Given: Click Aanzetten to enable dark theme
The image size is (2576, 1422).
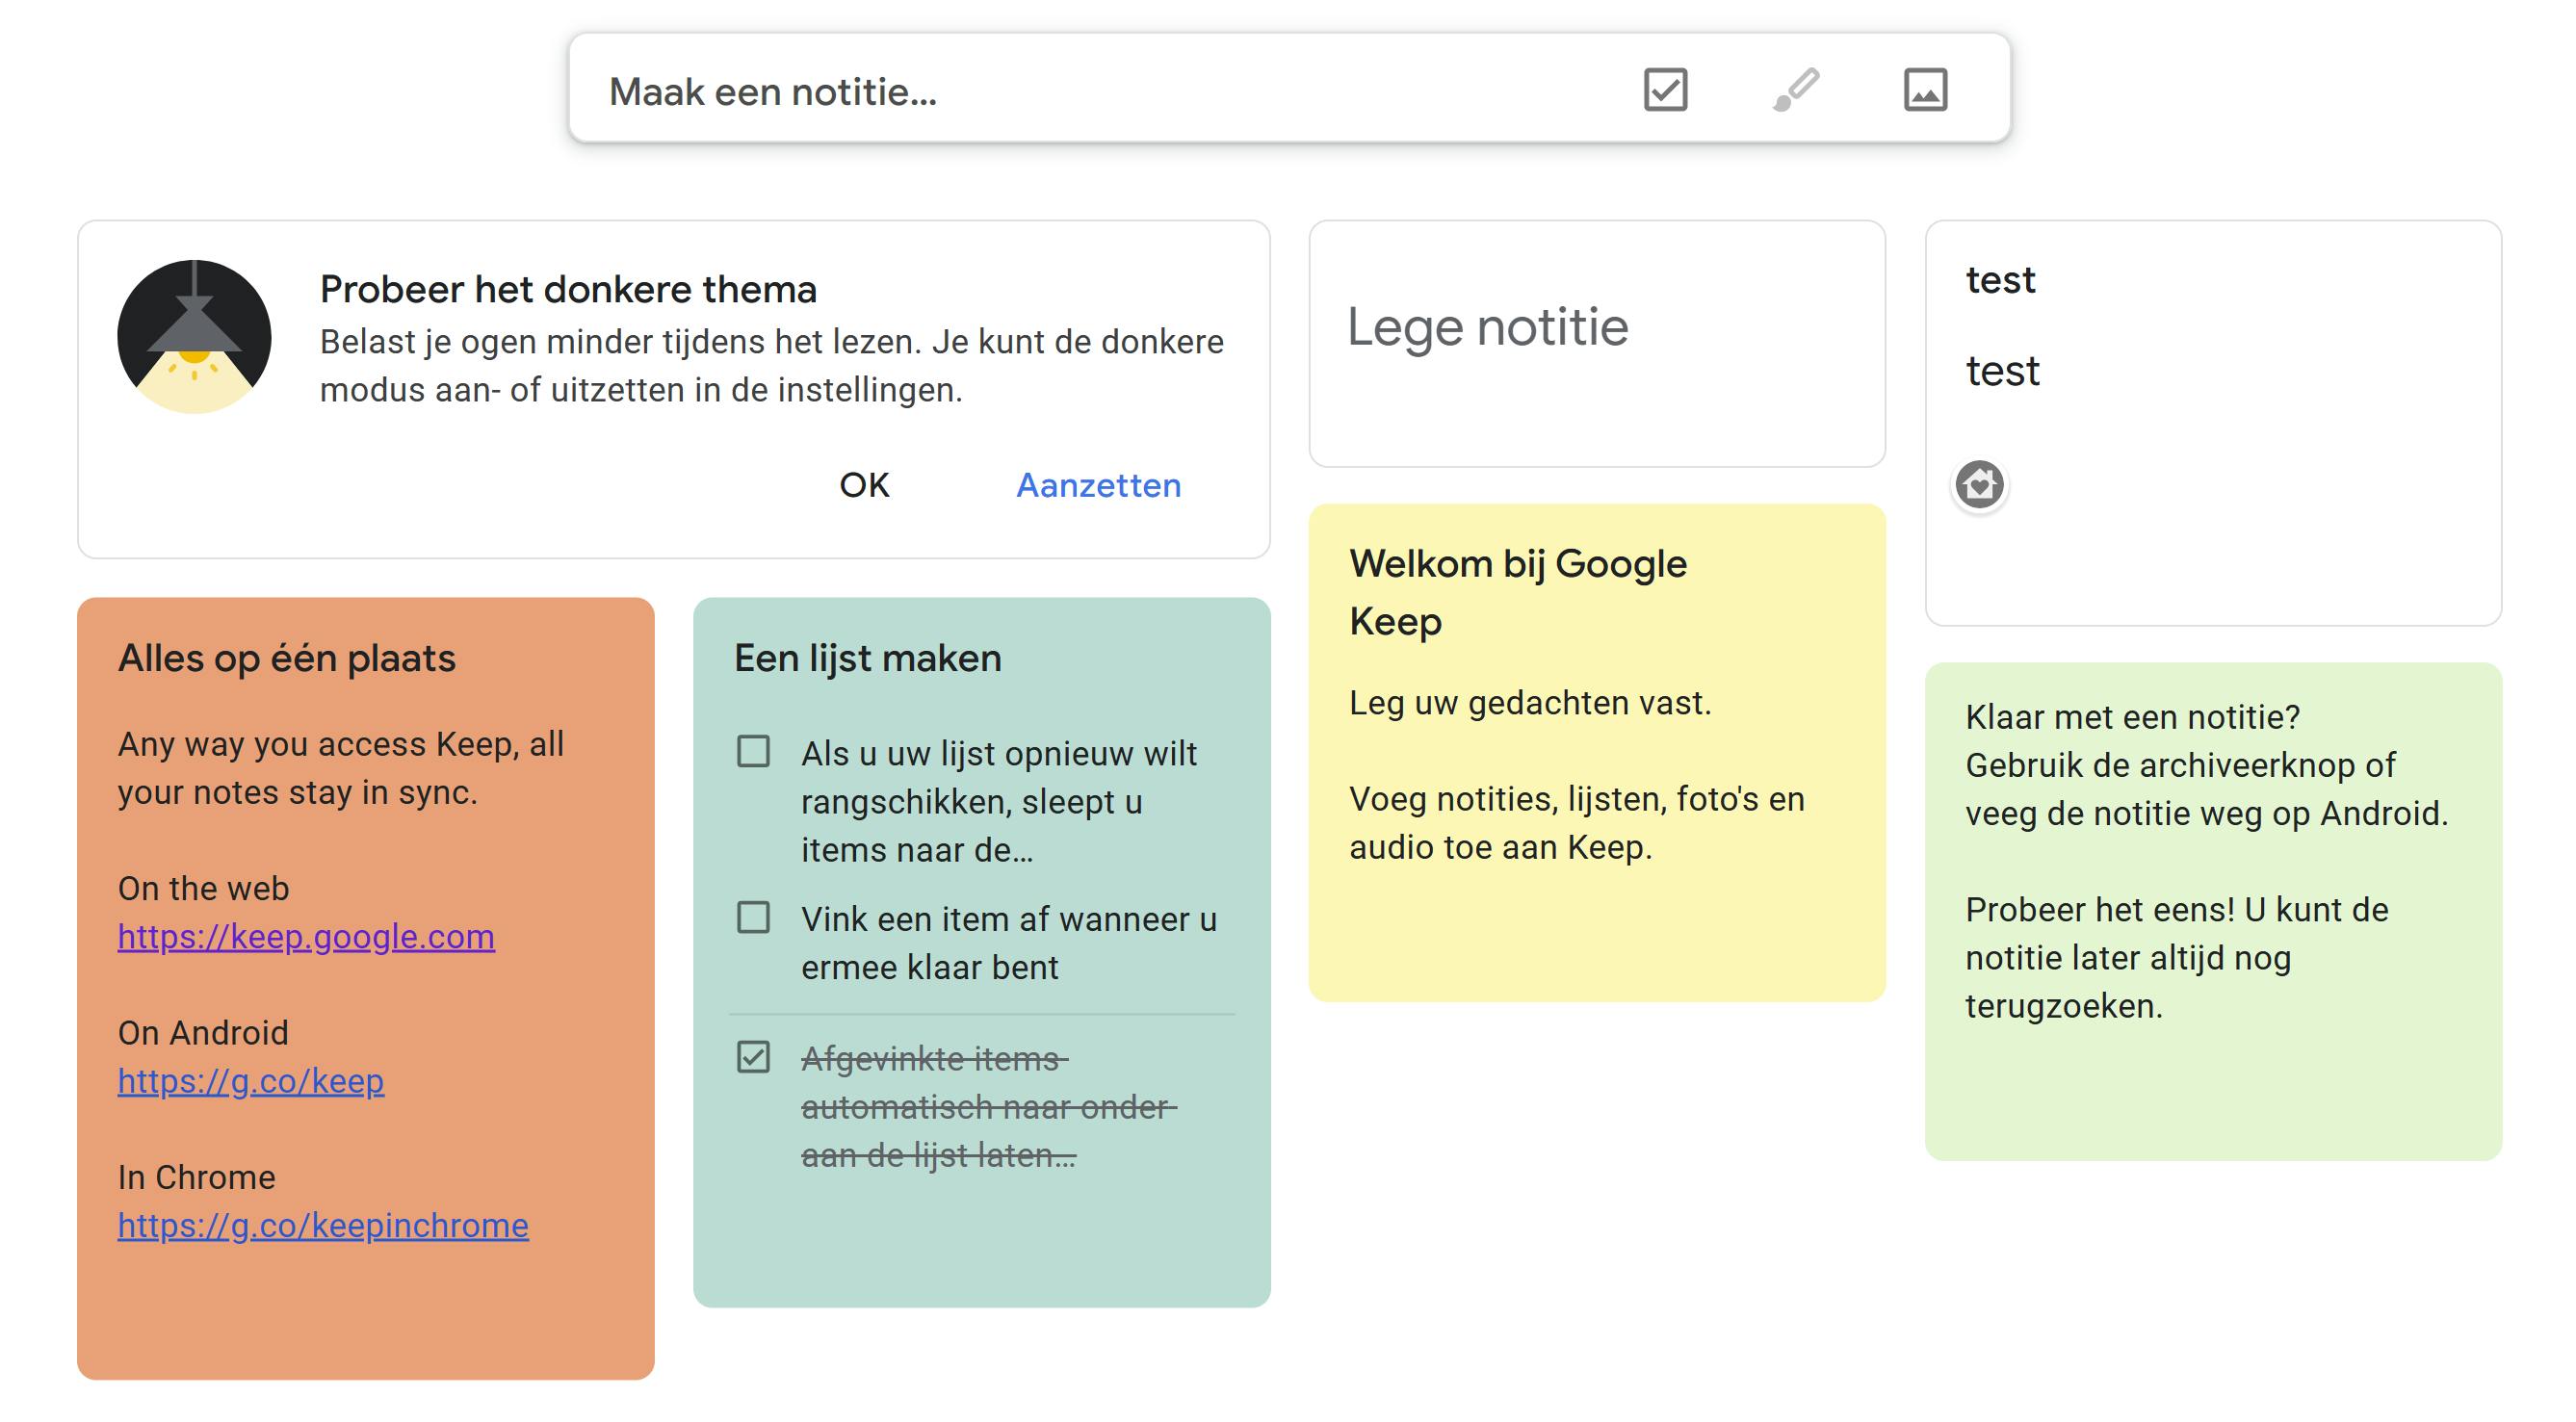Looking at the screenshot, I should pos(1098,485).
